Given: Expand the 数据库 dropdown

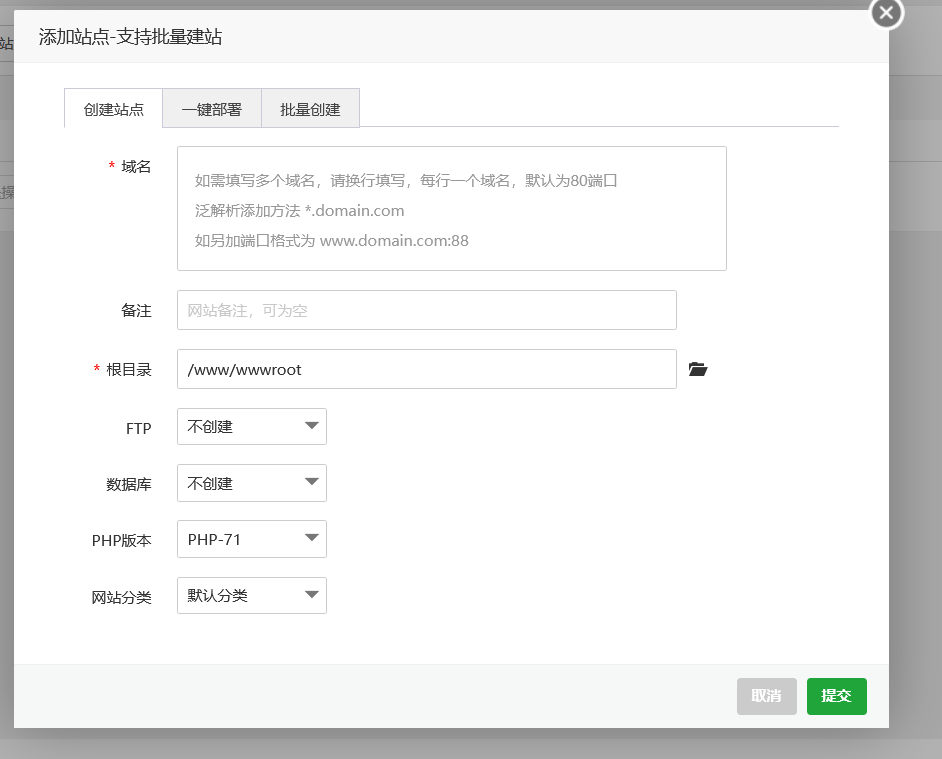Looking at the screenshot, I should tap(251, 483).
